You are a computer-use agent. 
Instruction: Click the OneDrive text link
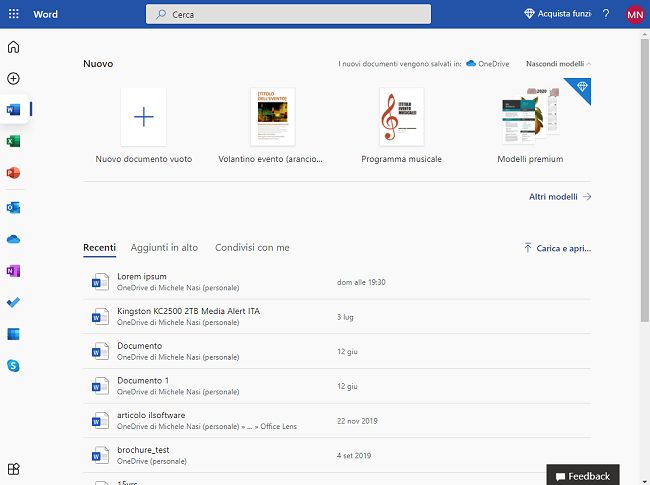point(493,64)
